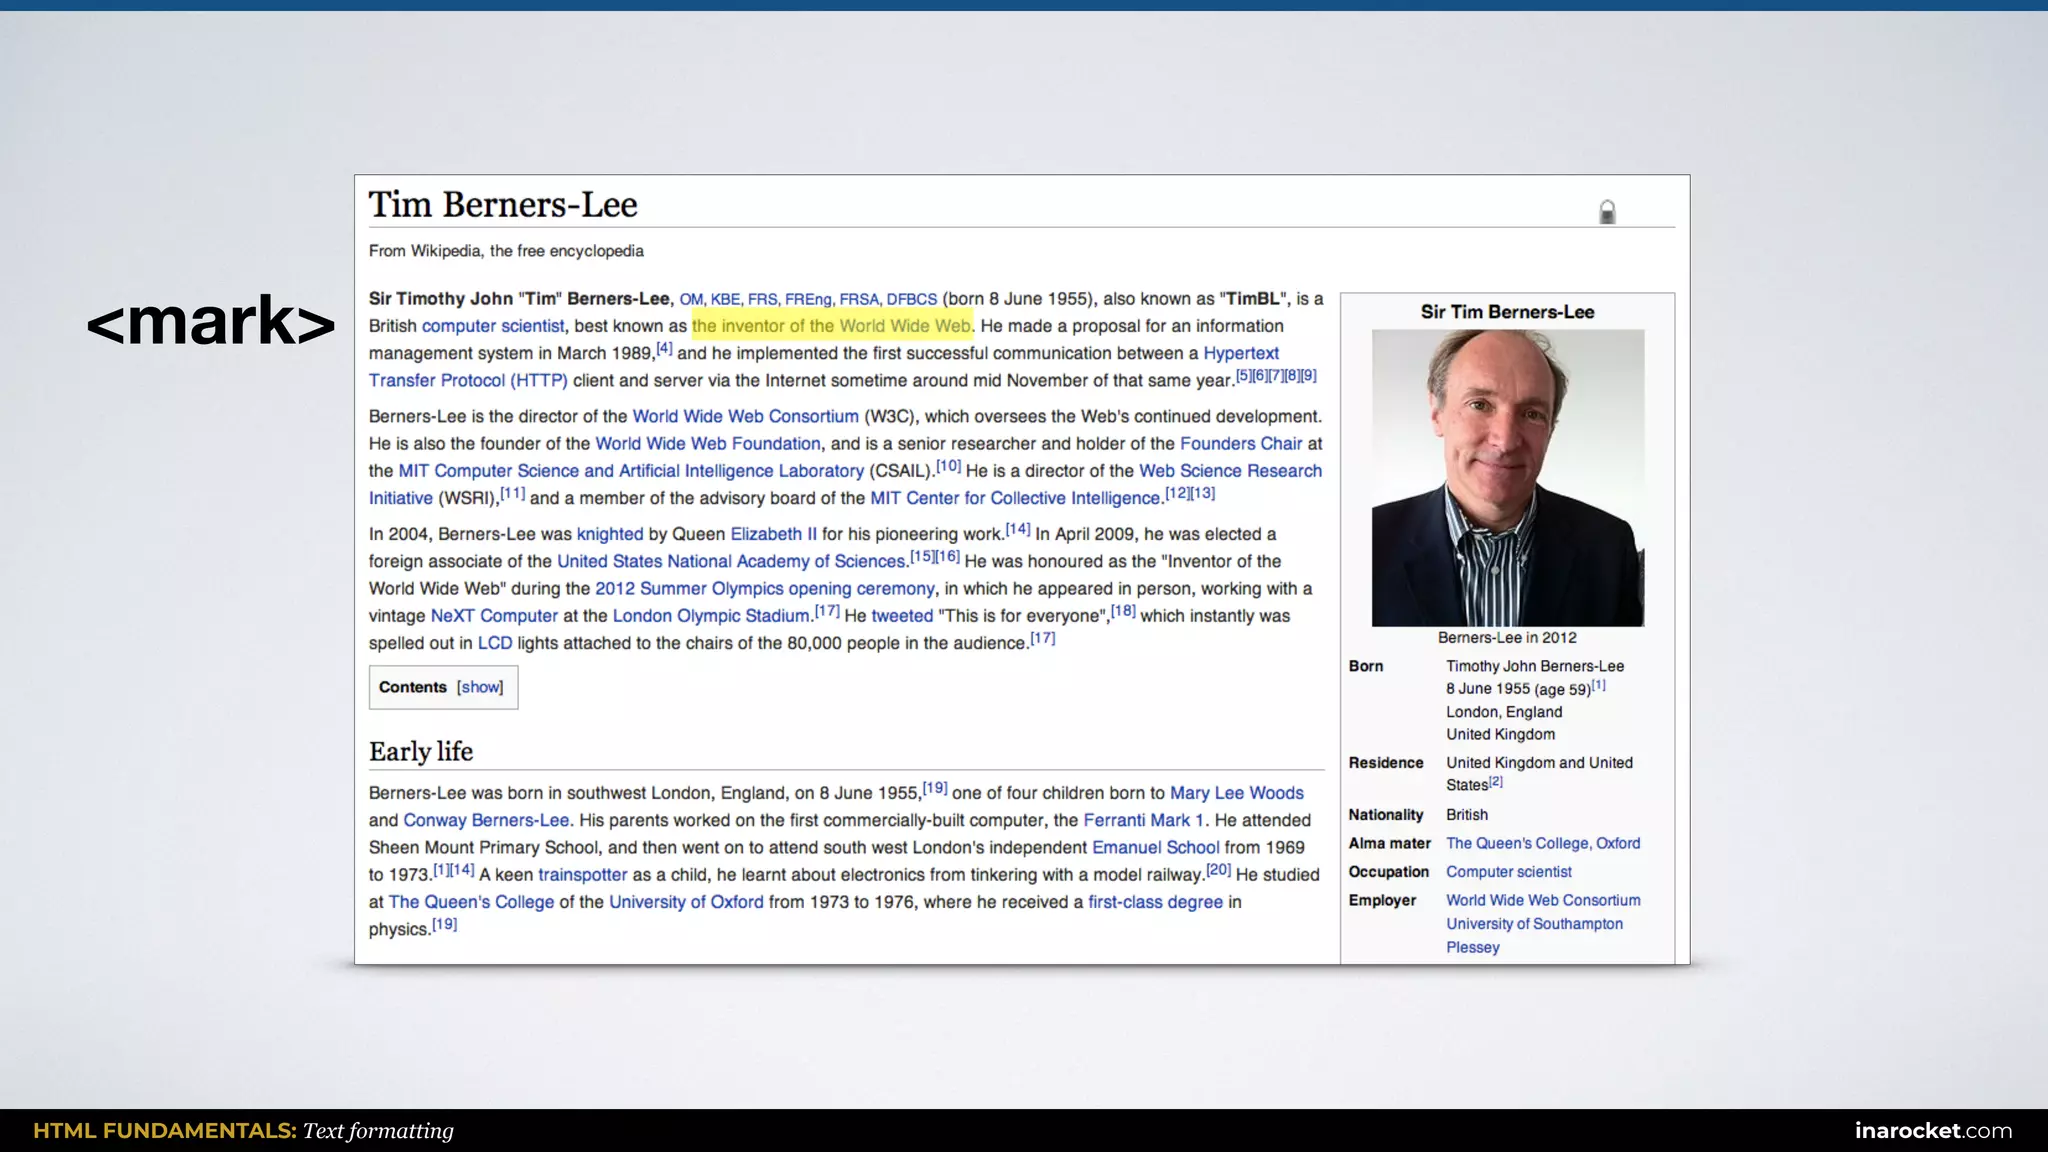Follow the NeXT Computer link

point(494,616)
